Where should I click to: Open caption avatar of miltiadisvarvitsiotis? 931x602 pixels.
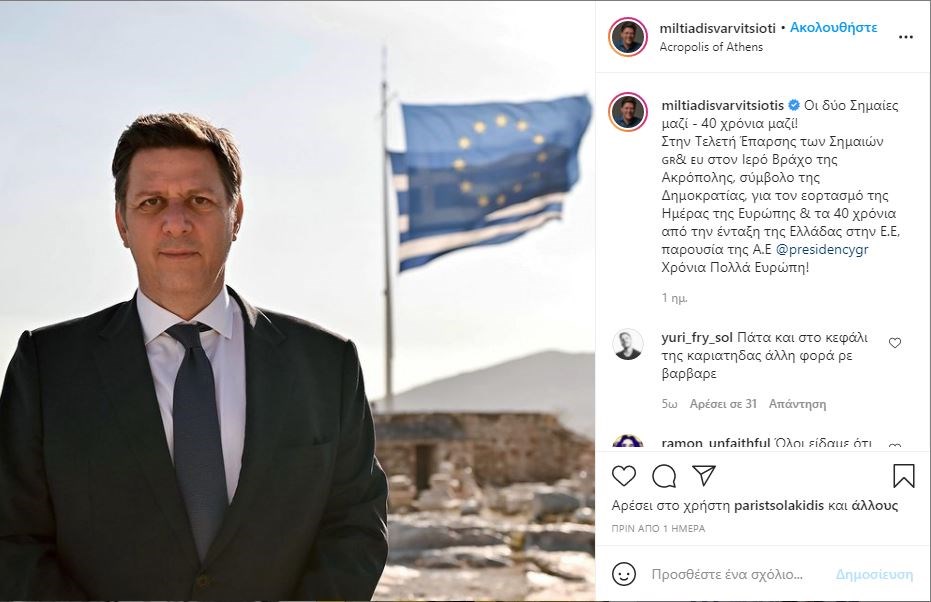pos(628,112)
